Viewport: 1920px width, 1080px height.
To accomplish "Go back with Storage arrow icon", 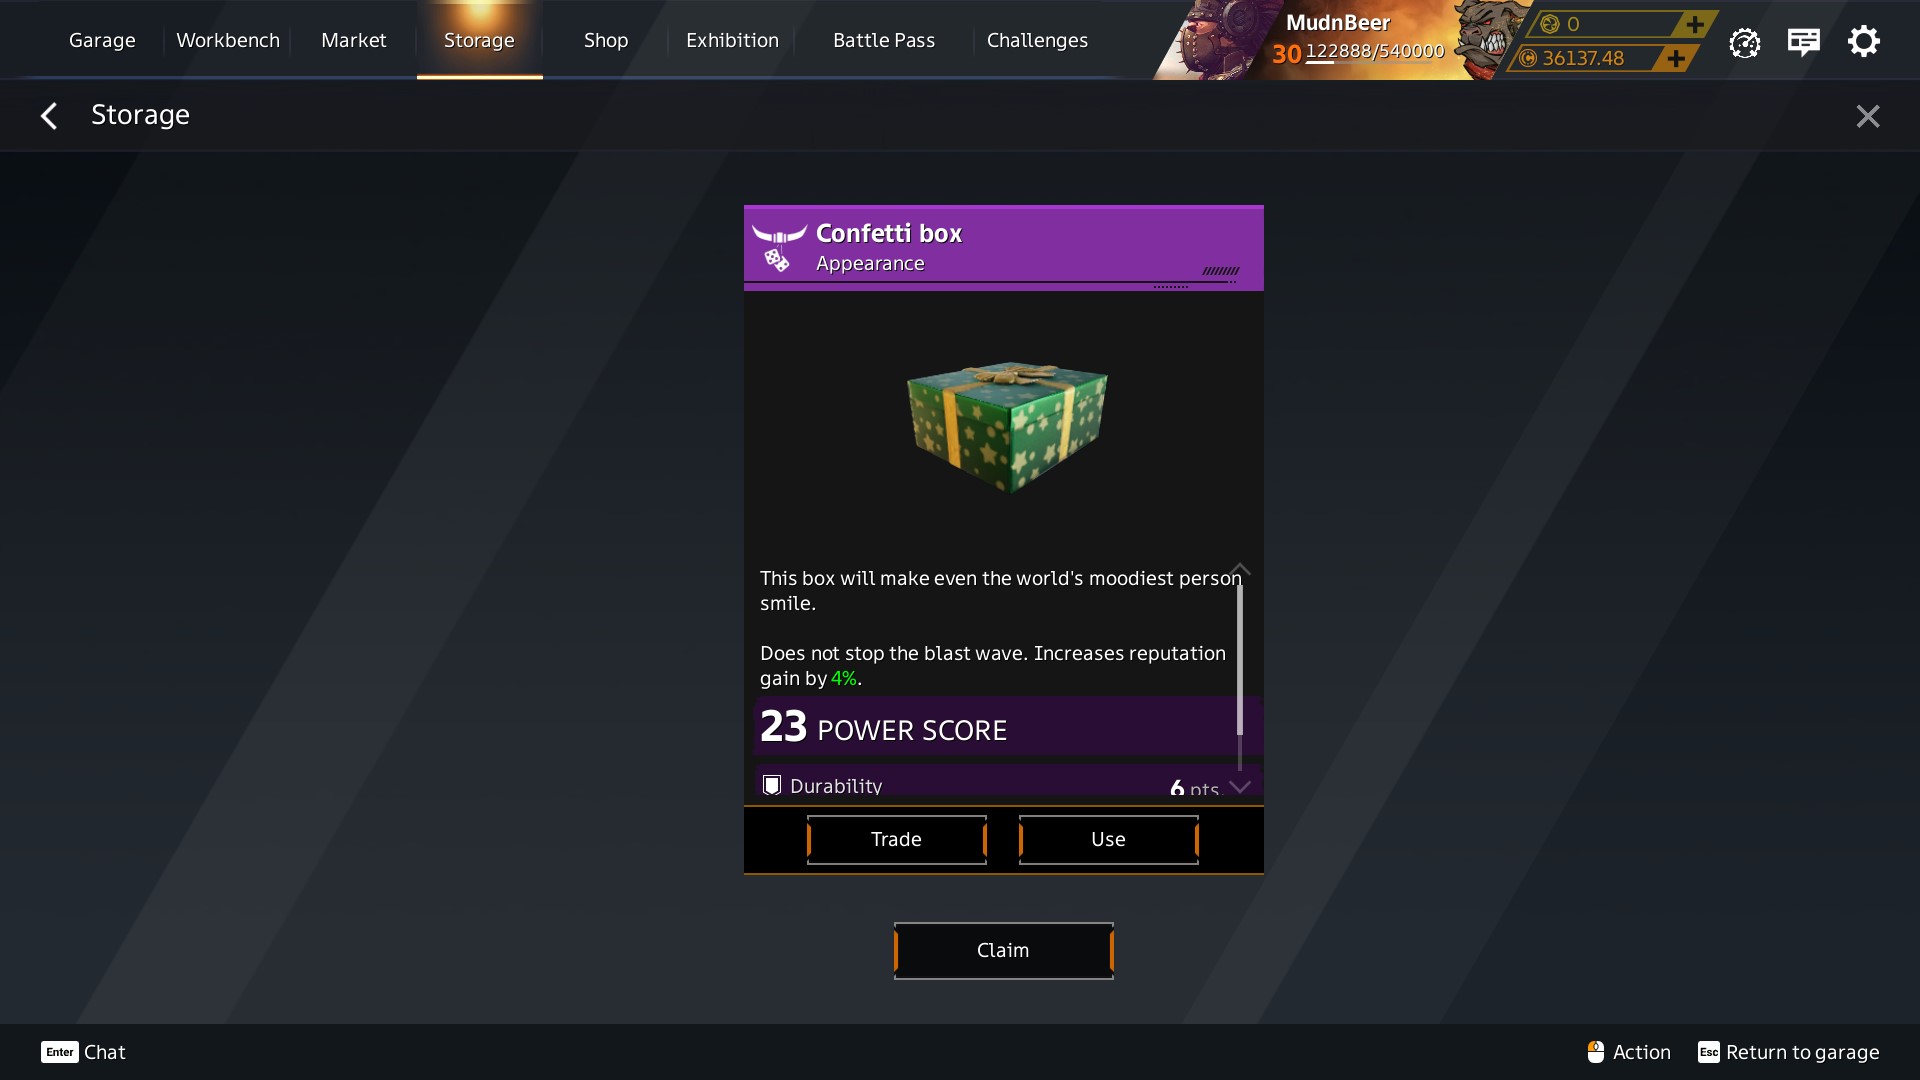I will tap(48, 116).
